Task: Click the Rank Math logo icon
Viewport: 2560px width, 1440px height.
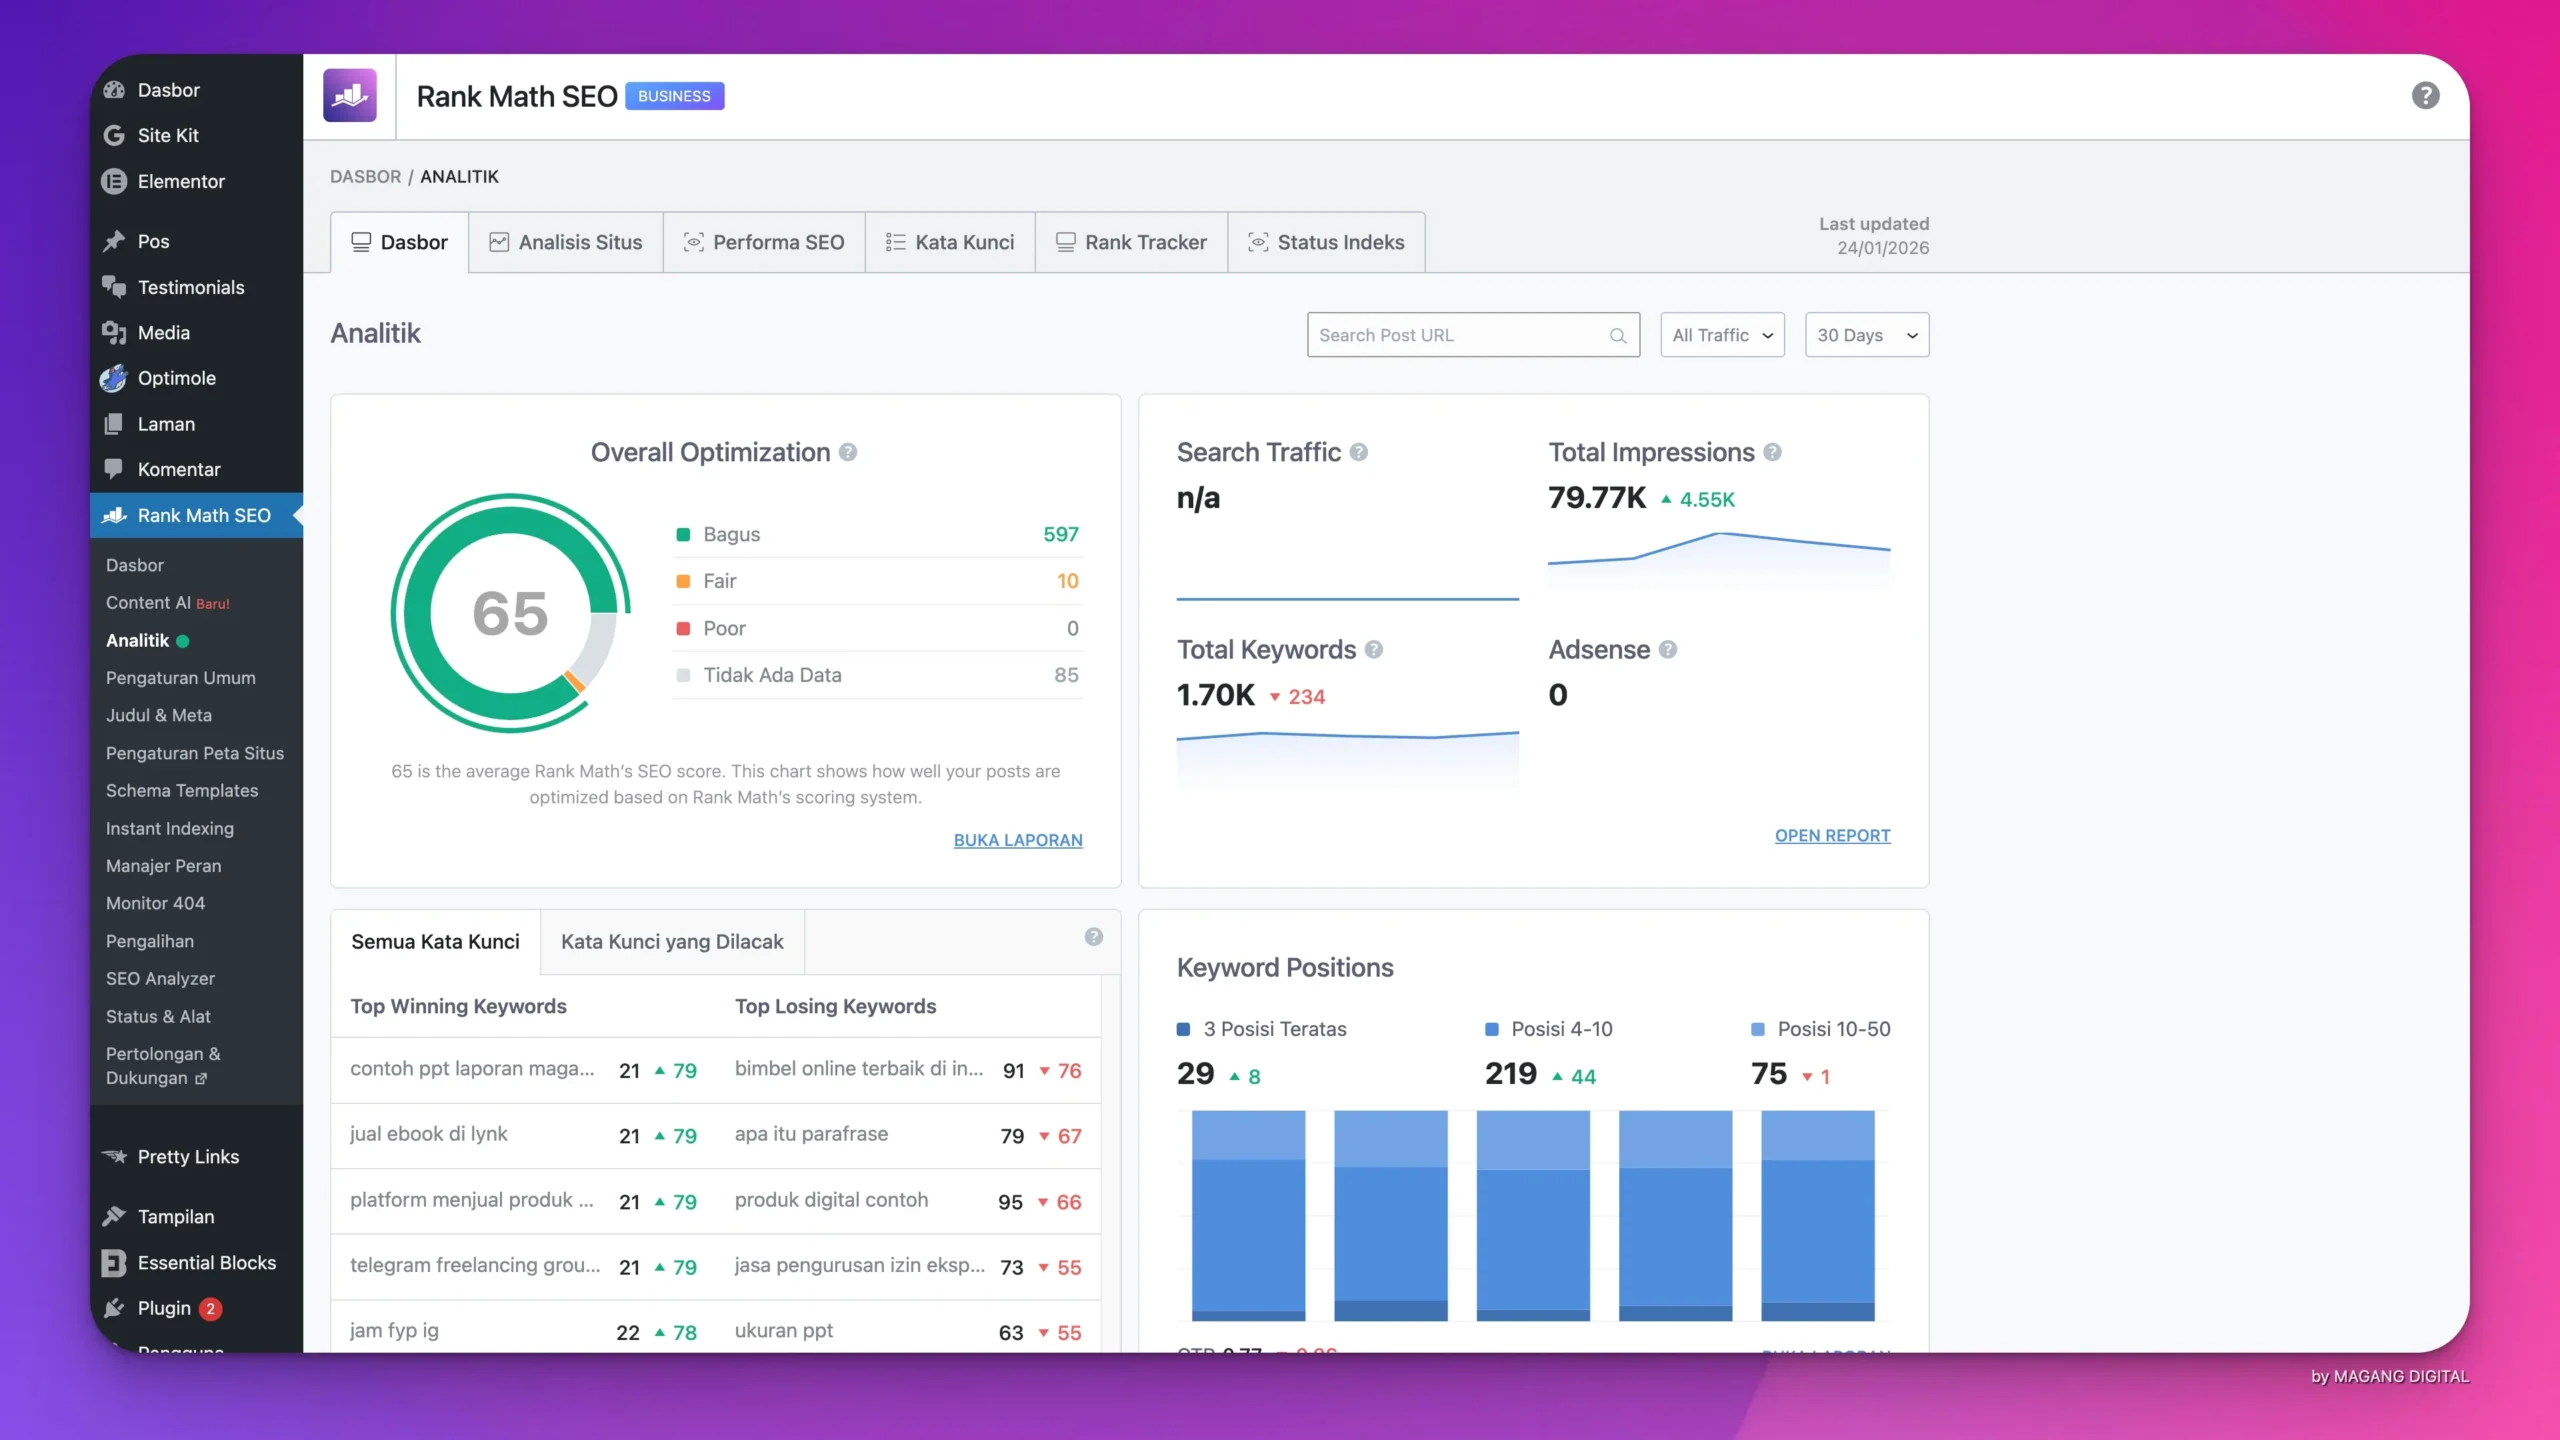Action: click(x=349, y=96)
